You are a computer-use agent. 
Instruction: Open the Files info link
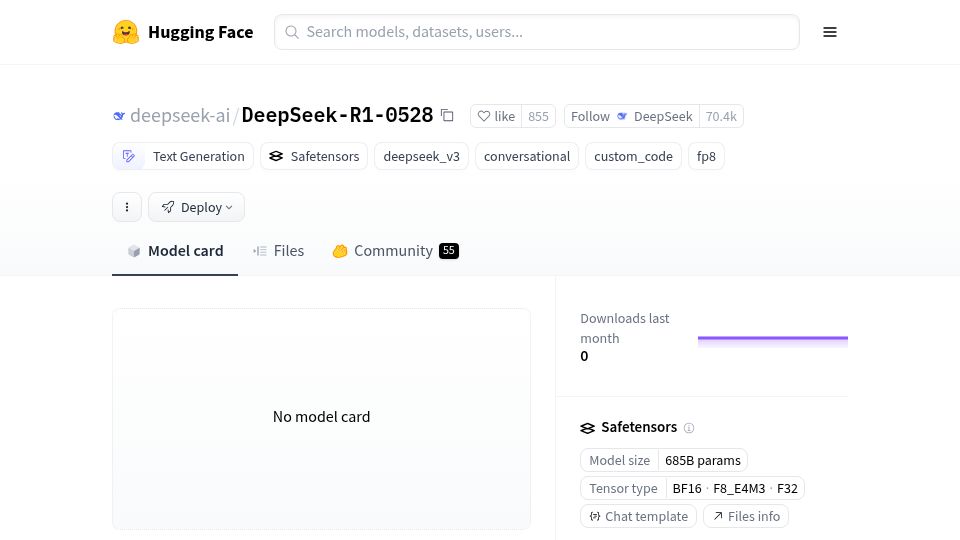[x=746, y=516]
